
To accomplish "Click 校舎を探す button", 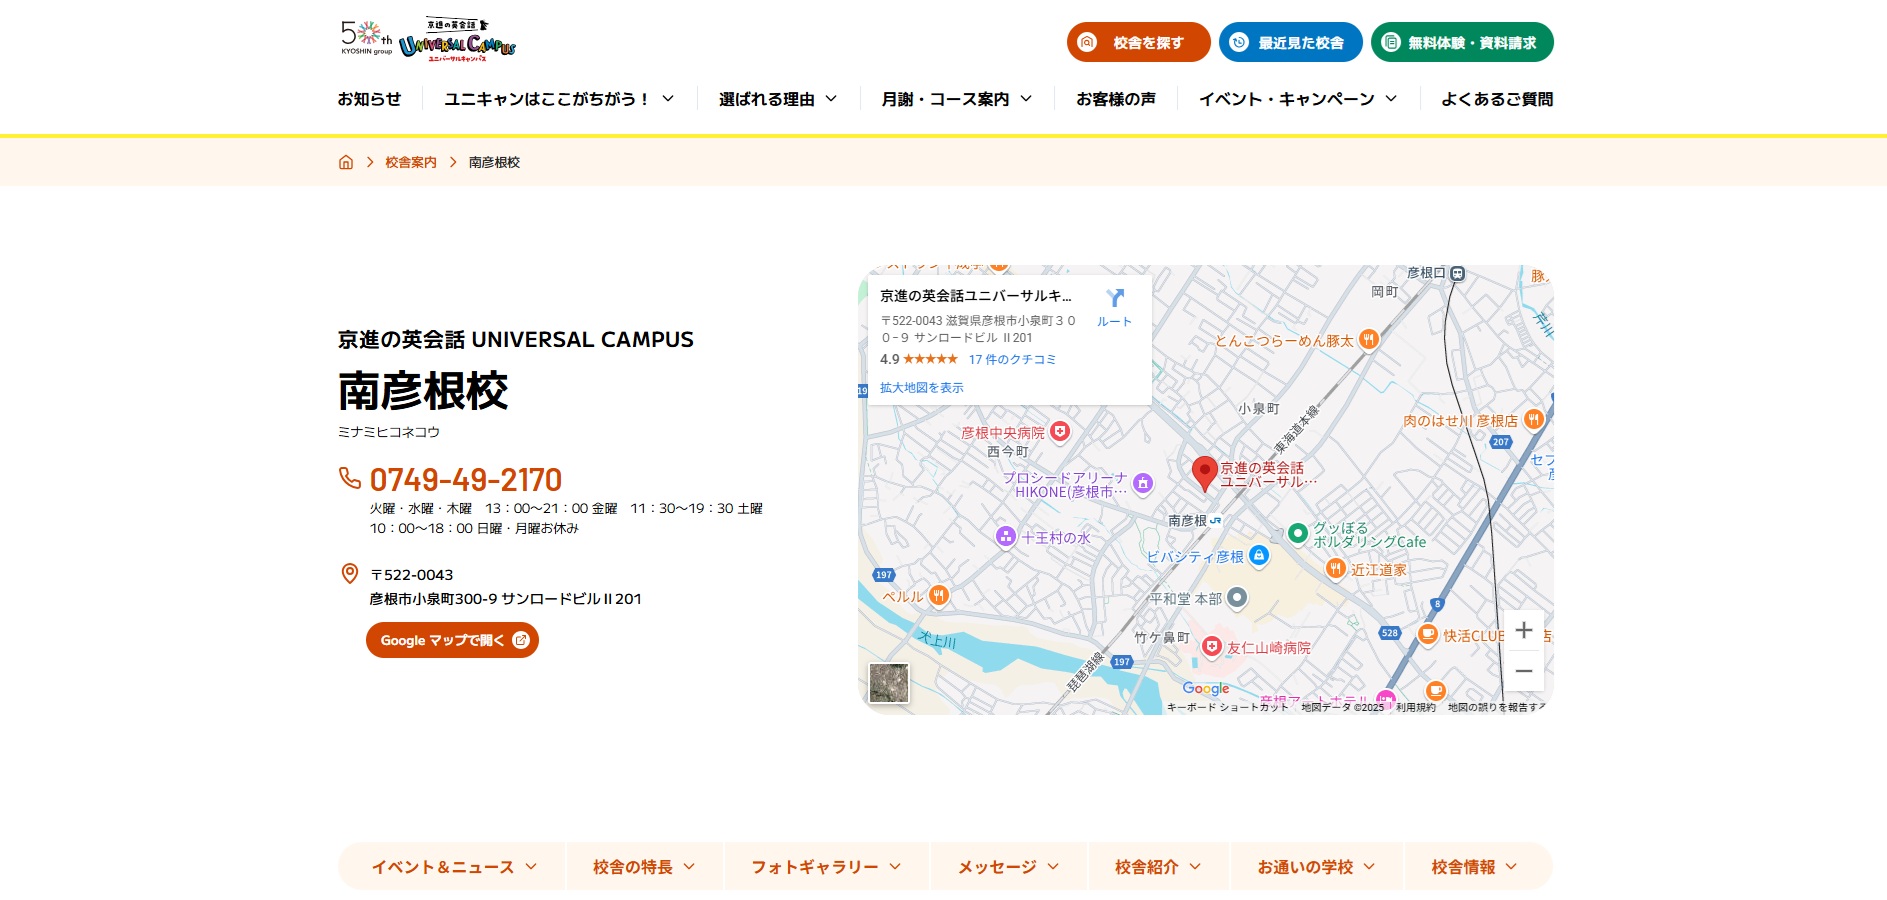I will point(1139,42).
